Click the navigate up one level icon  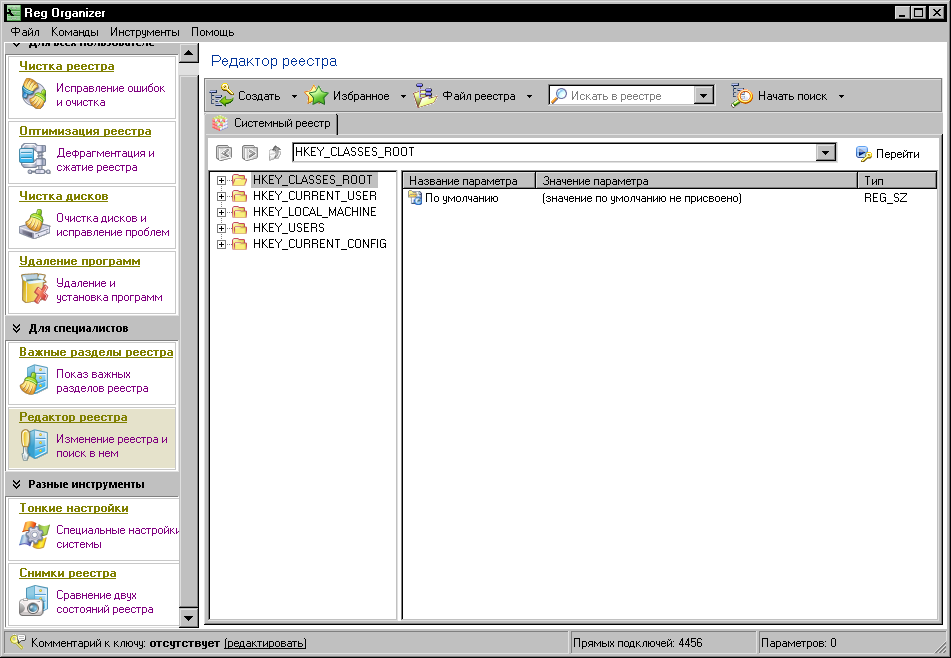click(275, 153)
